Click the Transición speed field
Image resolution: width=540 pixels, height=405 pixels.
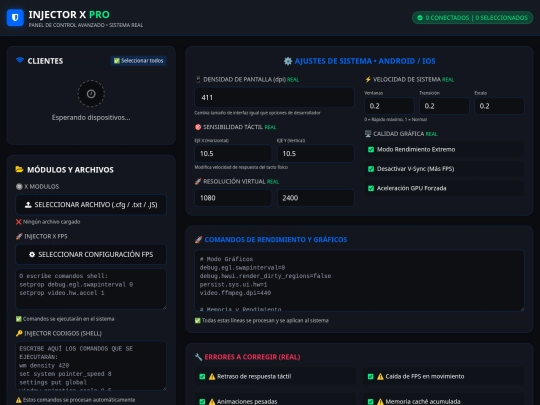(444, 106)
